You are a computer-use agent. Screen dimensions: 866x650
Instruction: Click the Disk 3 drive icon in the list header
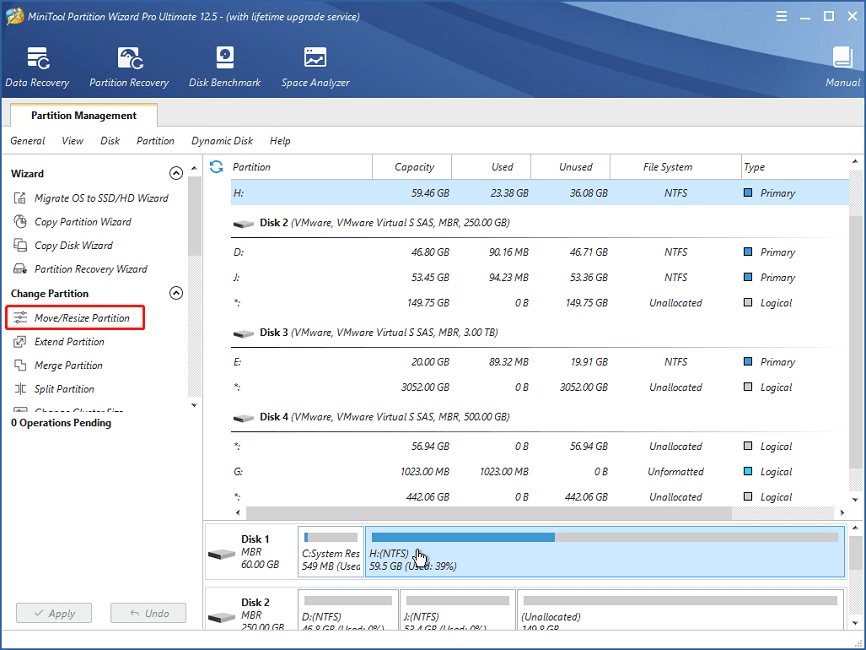[243, 334]
